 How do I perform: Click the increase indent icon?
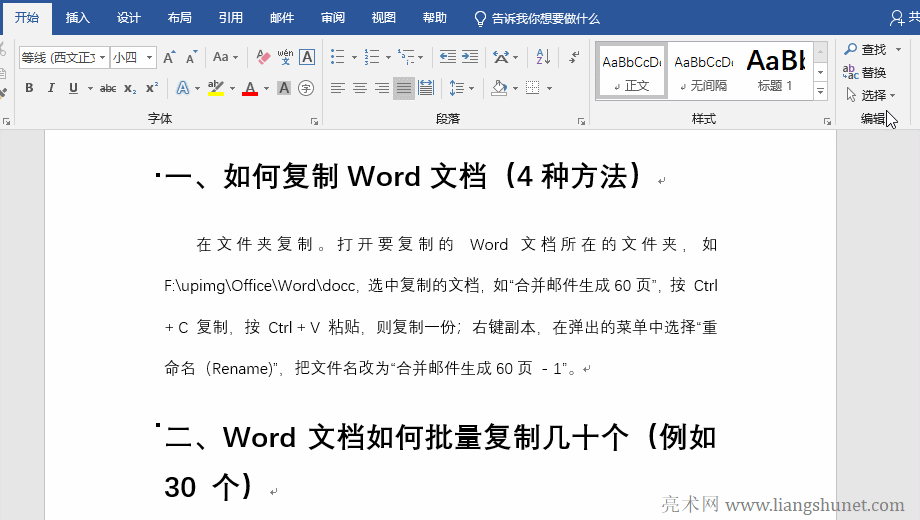click(470, 57)
